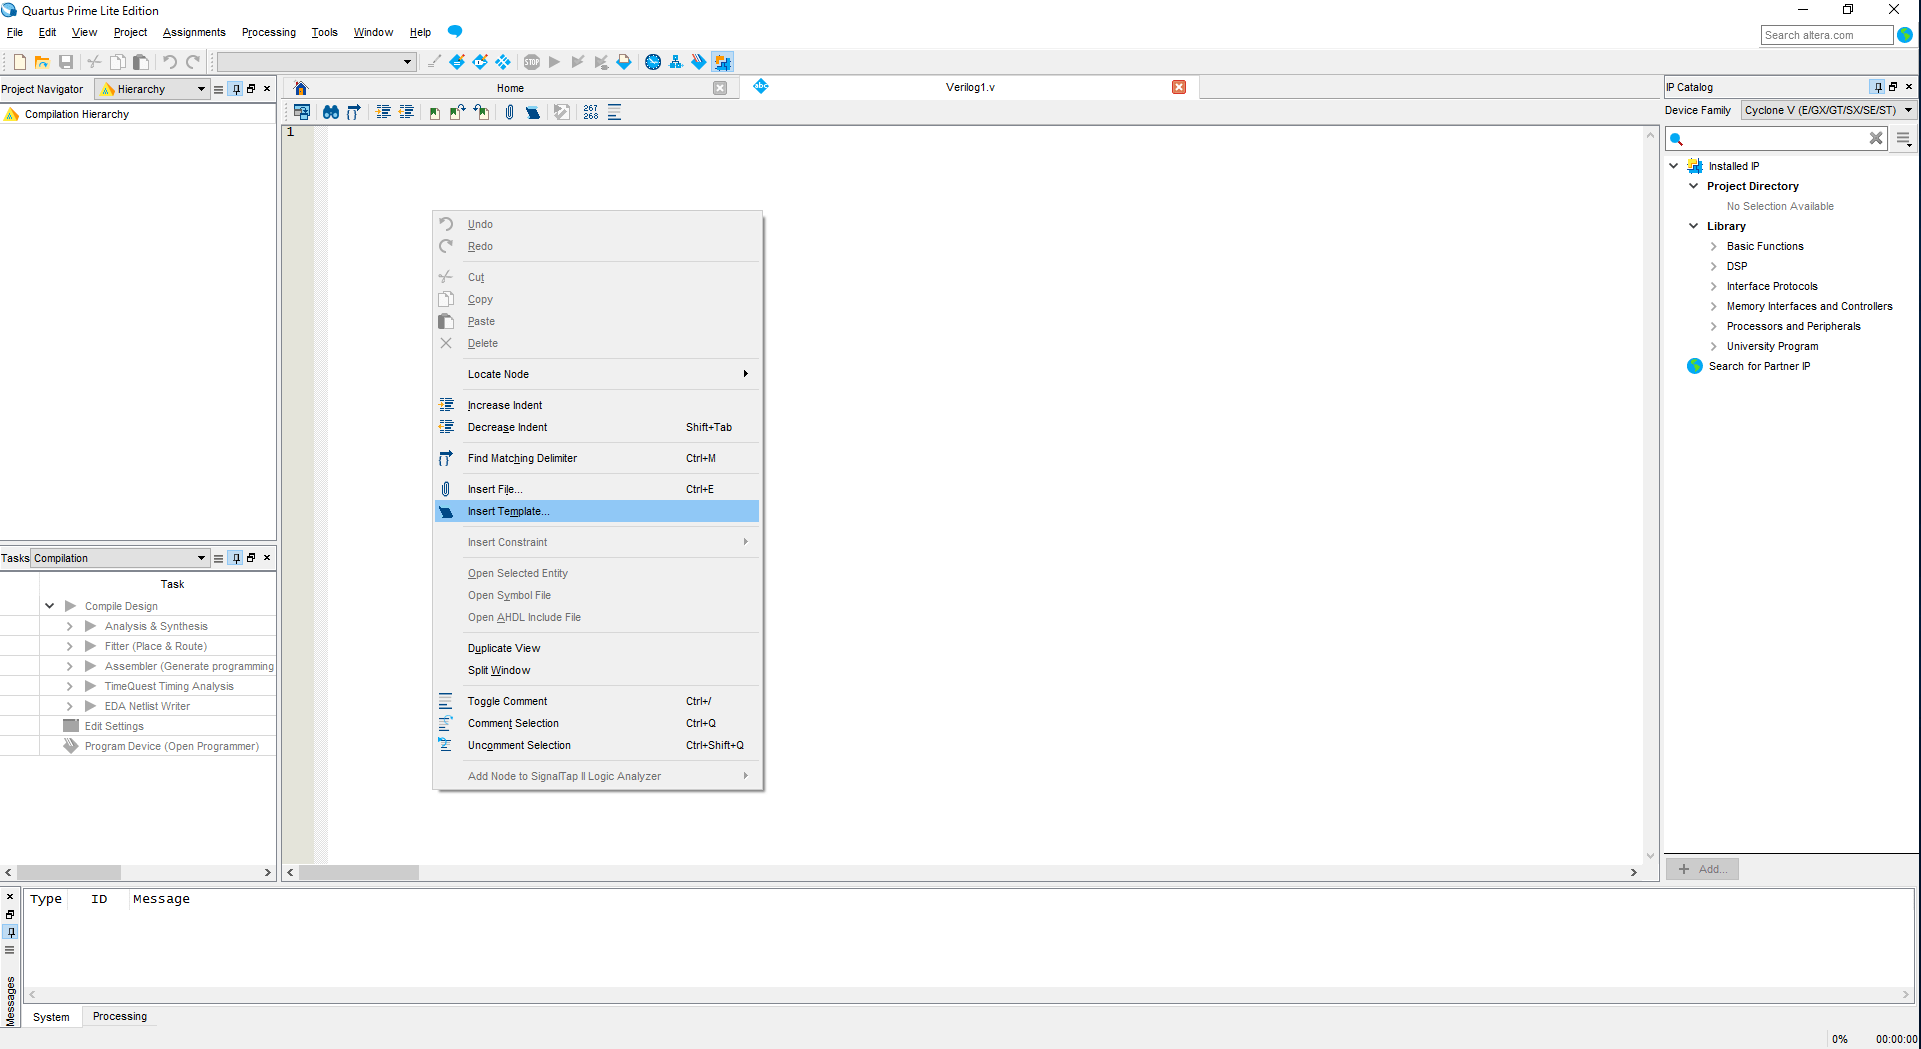1921x1049 pixels.
Task: Click the IP Catalog search input field
Action: click(1776, 139)
